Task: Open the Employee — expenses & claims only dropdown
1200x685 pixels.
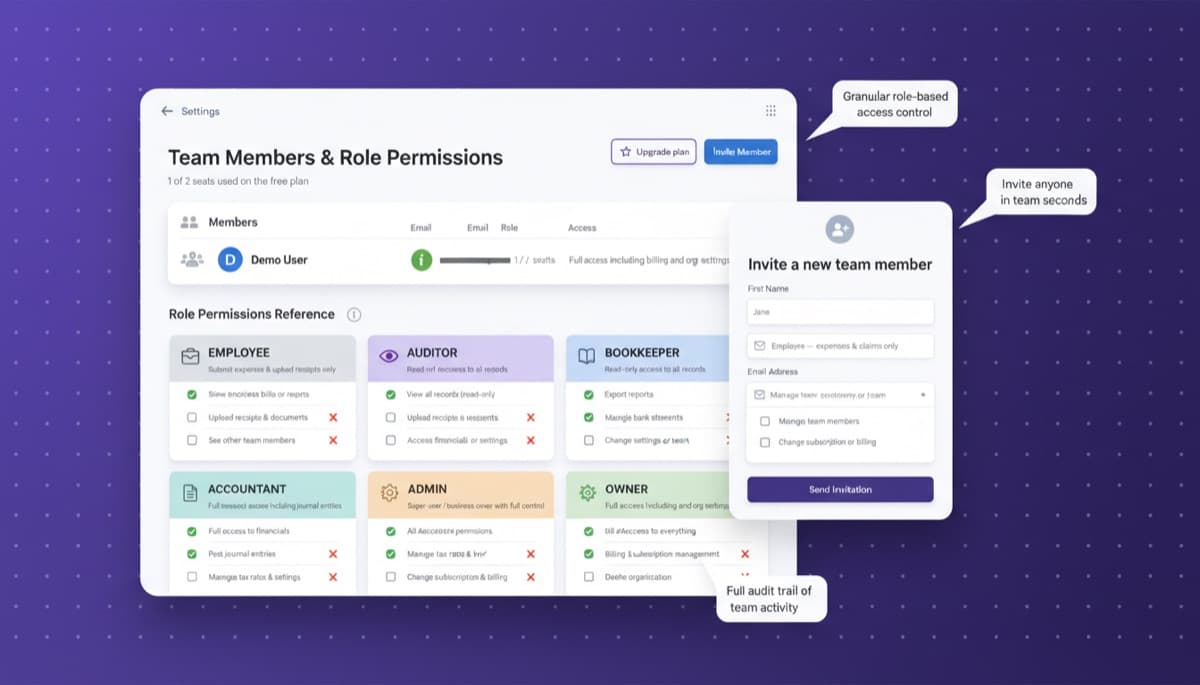Action: pos(839,345)
